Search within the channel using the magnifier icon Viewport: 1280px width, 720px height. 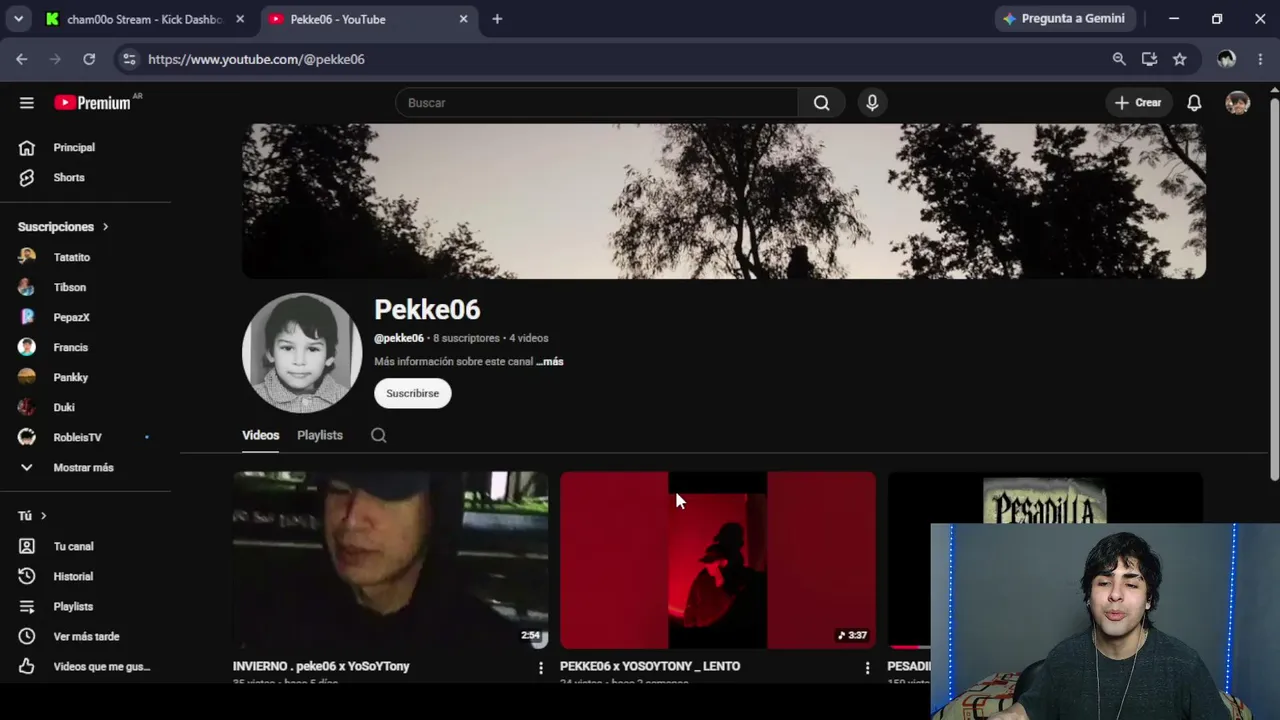point(379,435)
